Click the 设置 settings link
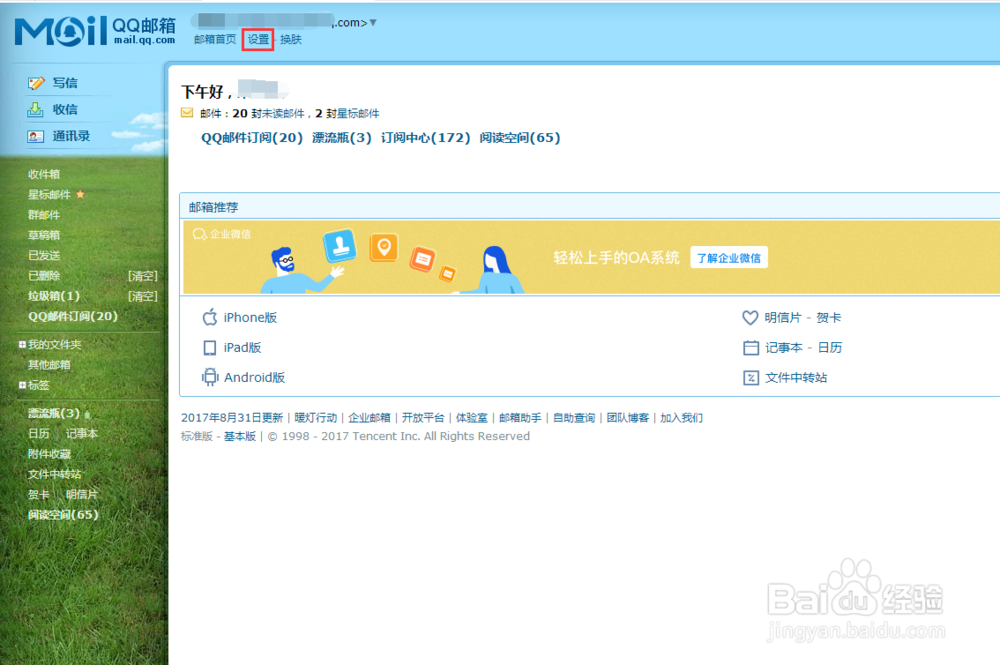The height and width of the screenshot is (665, 1000). tap(257, 39)
